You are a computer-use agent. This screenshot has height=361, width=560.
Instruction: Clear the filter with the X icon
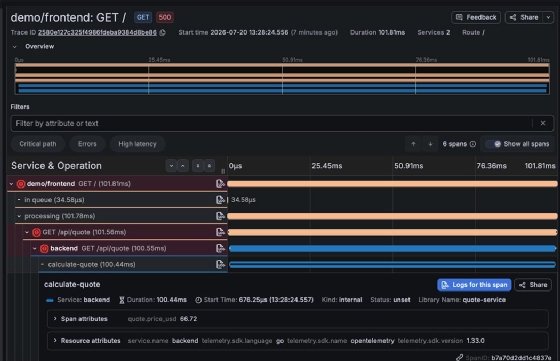pyautogui.click(x=543, y=123)
